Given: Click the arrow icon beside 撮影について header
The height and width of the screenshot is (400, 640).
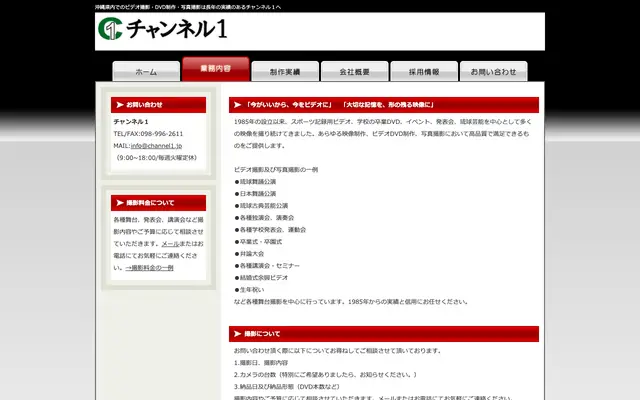Looking at the screenshot, I should click(238, 334).
